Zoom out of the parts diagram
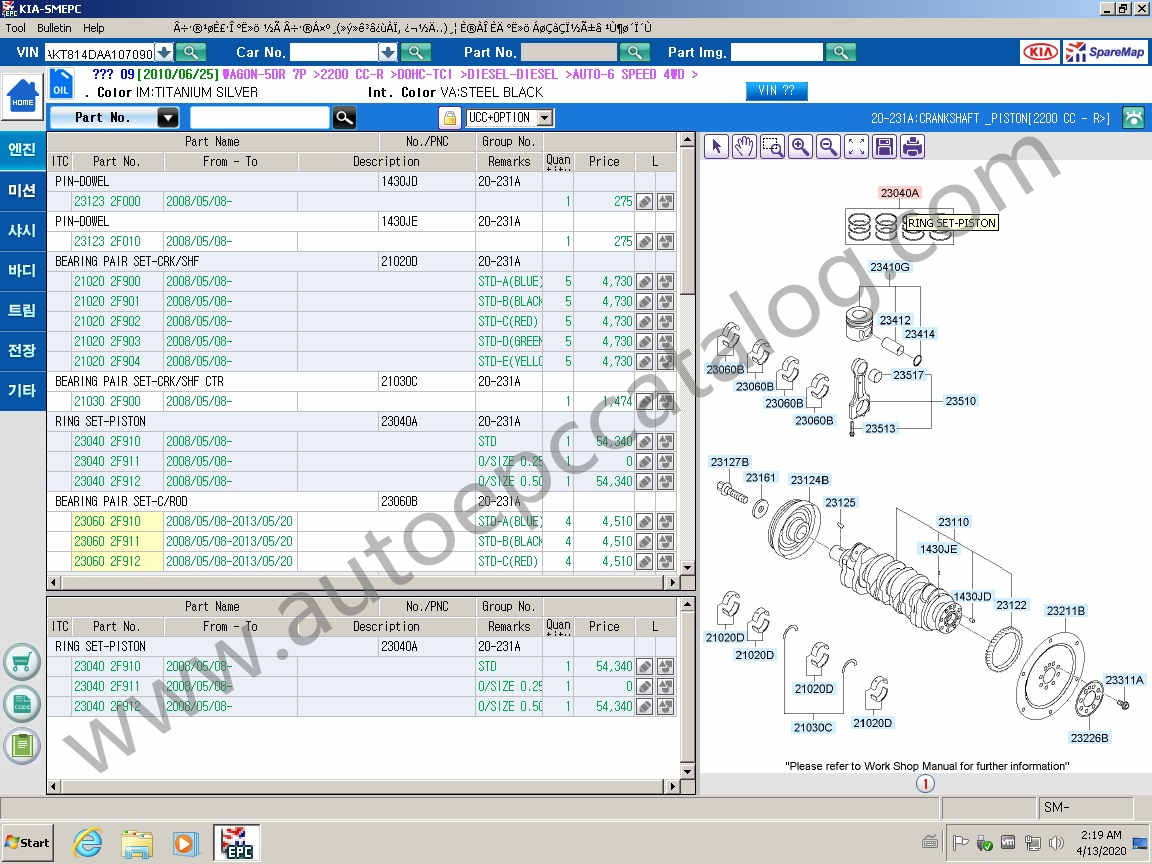 point(828,147)
